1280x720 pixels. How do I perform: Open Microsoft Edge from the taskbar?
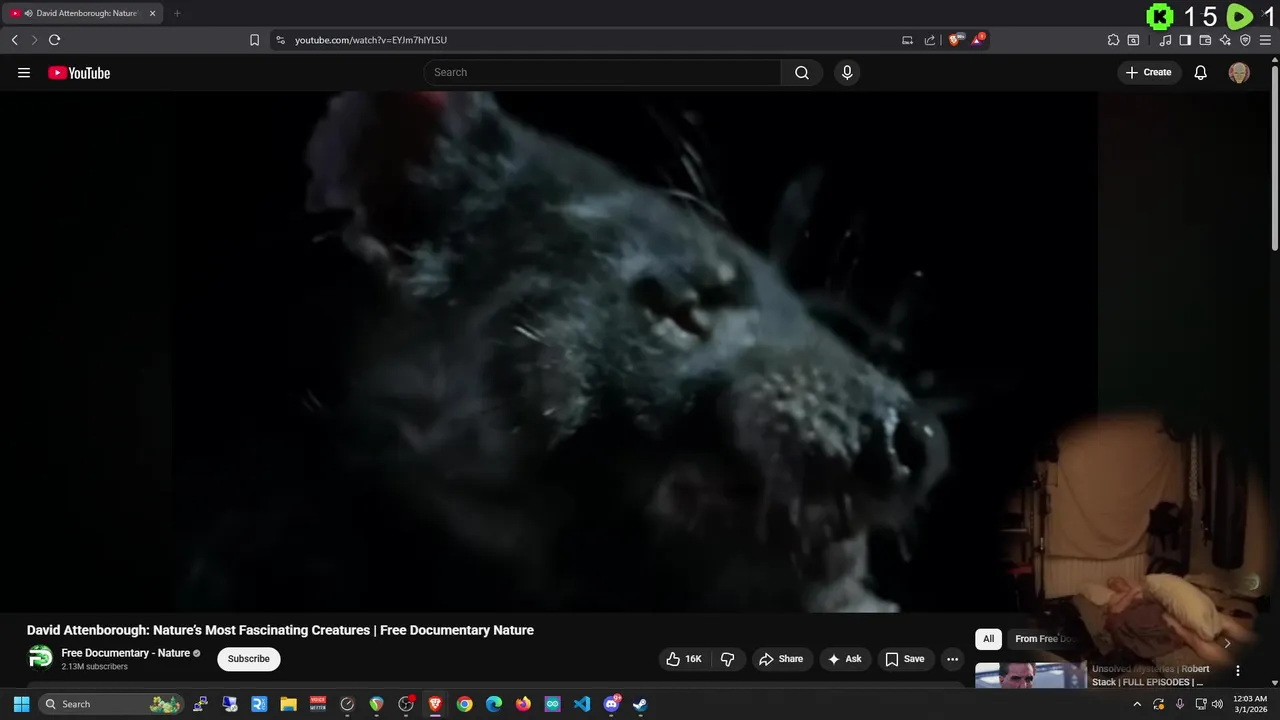494,704
